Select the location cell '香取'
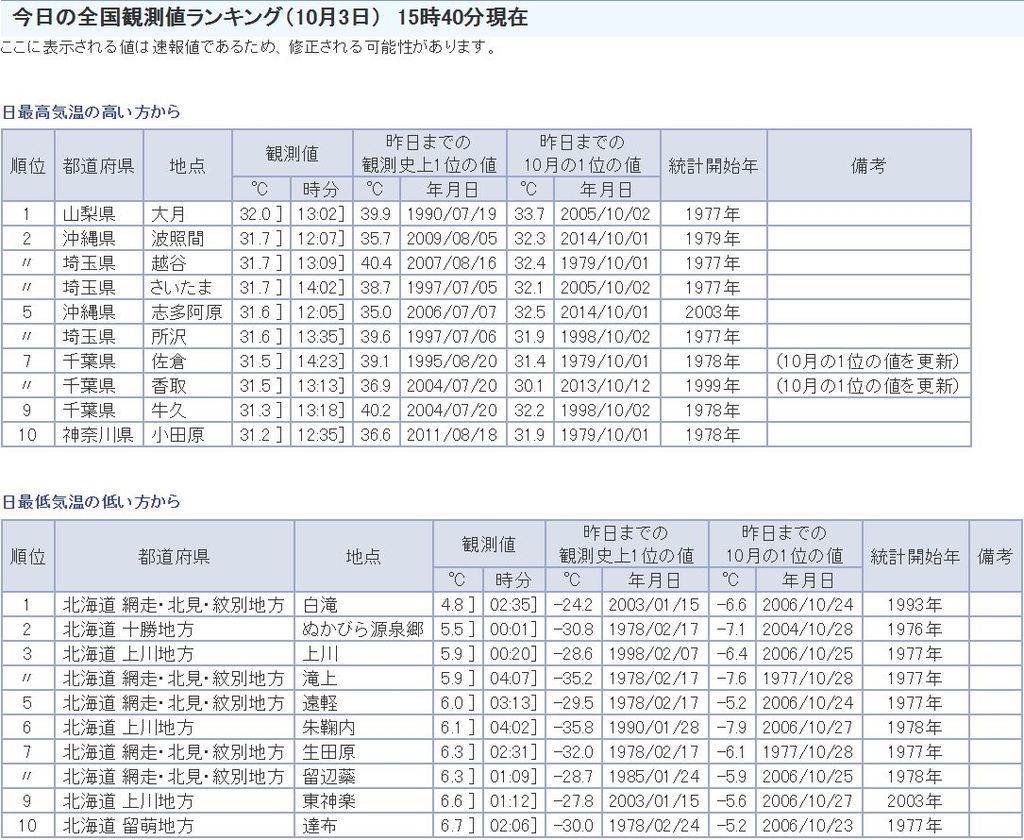Viewport: 1024px width, 840px height. click(187, 385)
